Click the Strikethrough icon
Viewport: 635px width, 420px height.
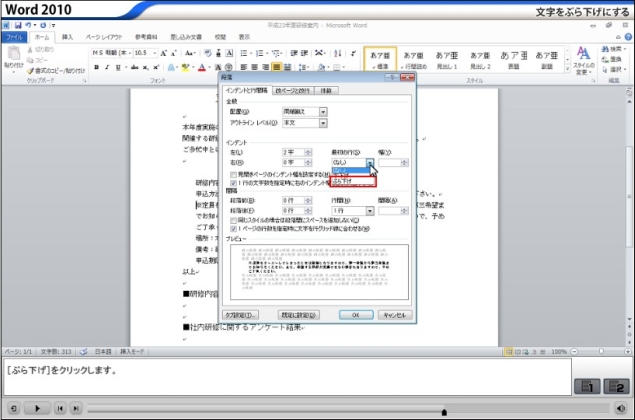135,67
